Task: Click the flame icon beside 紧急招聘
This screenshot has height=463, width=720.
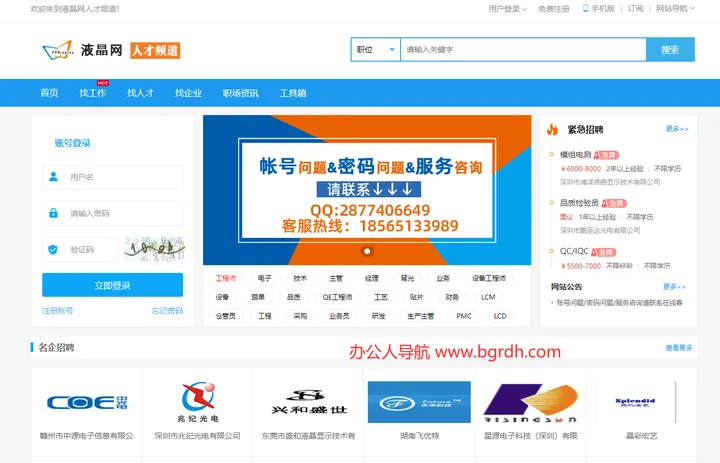Action: [552, 129]
